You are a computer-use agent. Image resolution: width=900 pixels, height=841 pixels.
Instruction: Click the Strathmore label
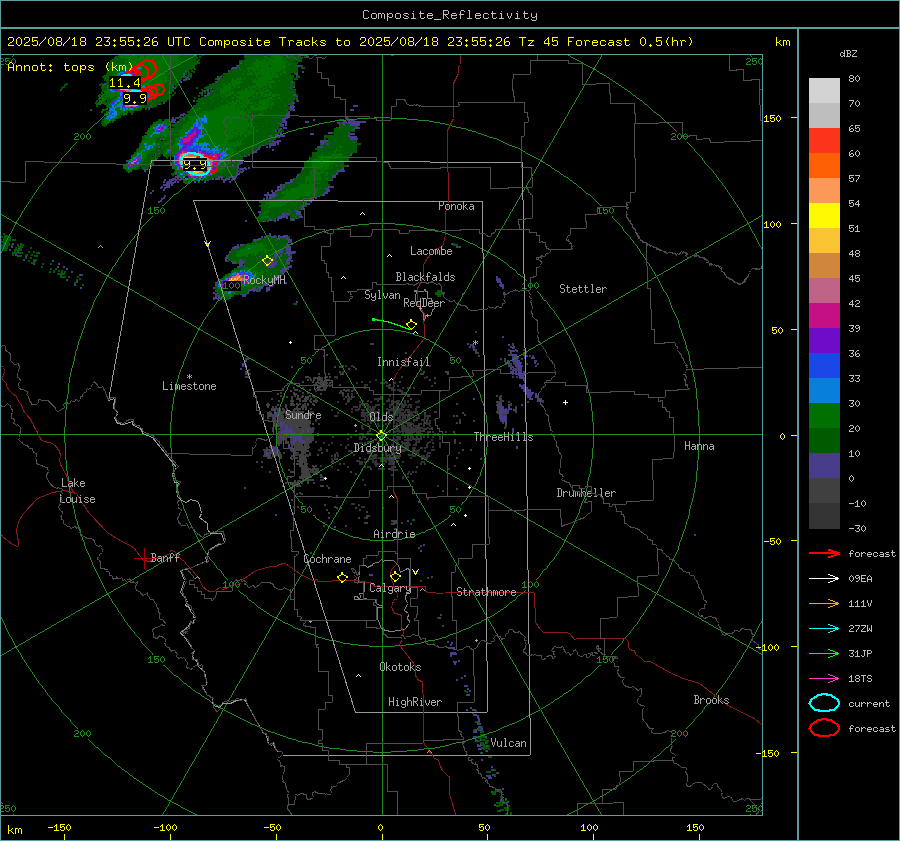(486, 592)
